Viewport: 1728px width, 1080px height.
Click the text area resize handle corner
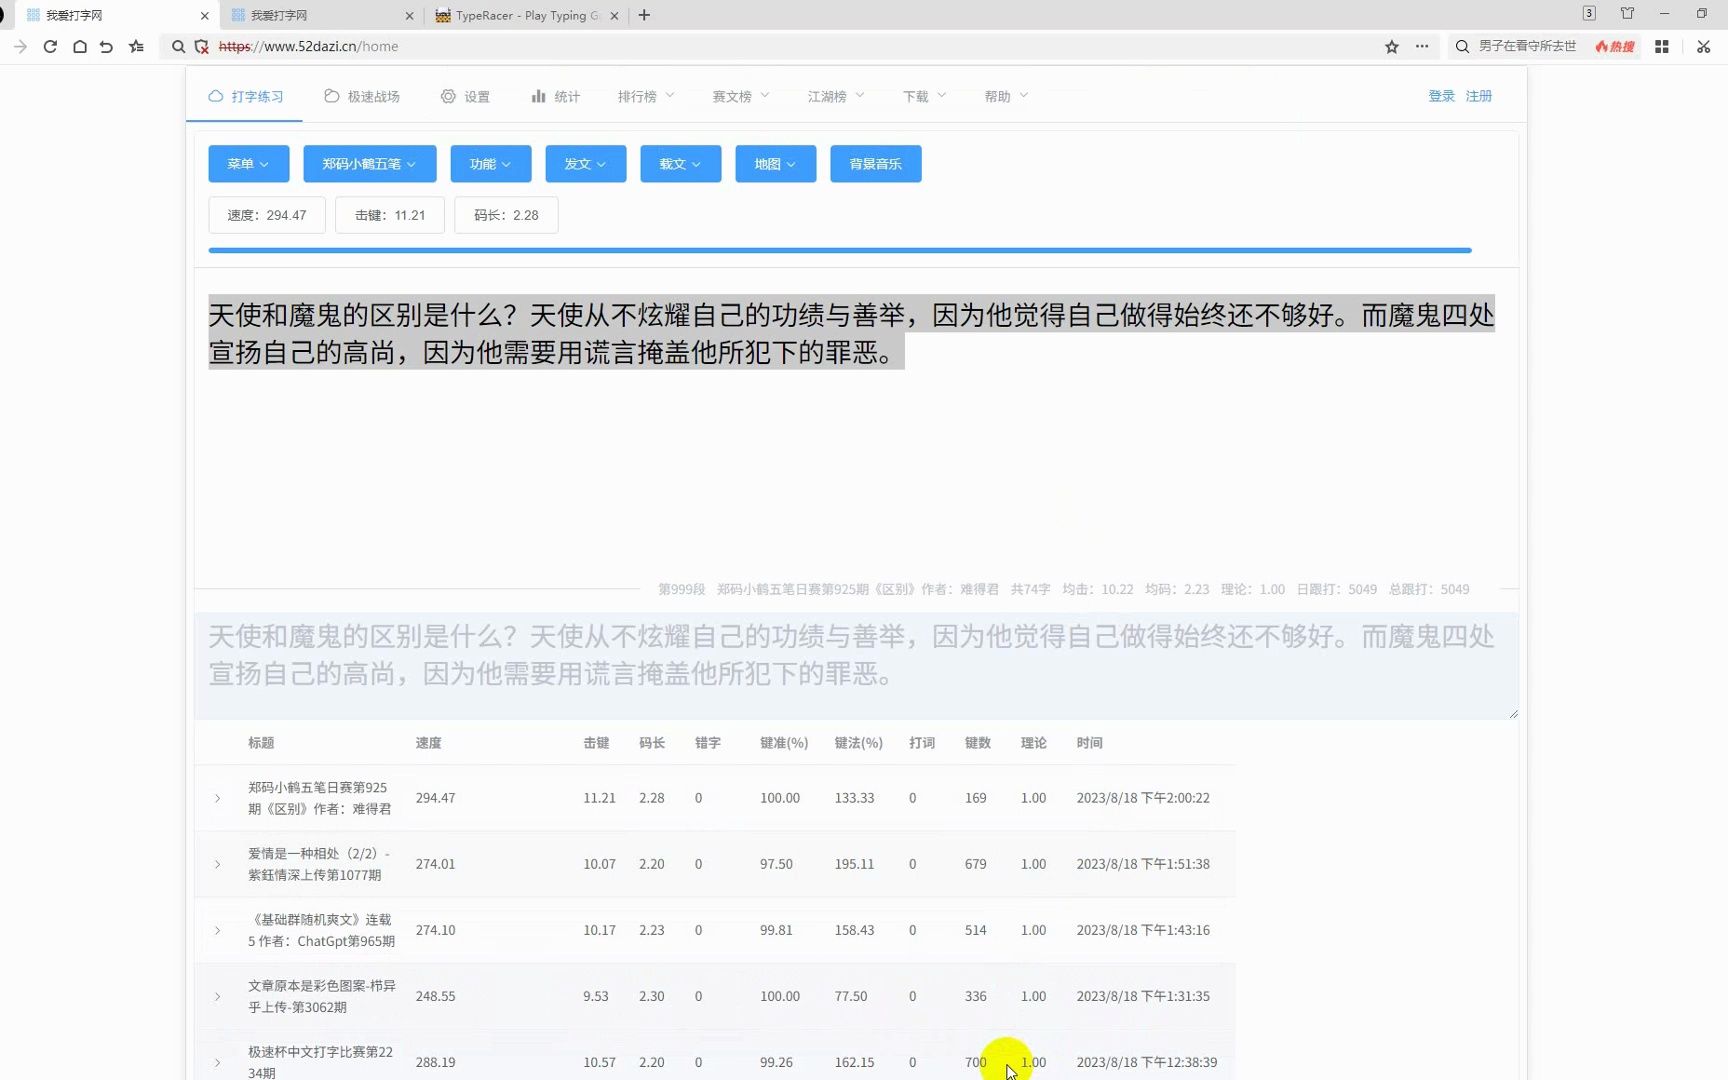[1513, 714]
